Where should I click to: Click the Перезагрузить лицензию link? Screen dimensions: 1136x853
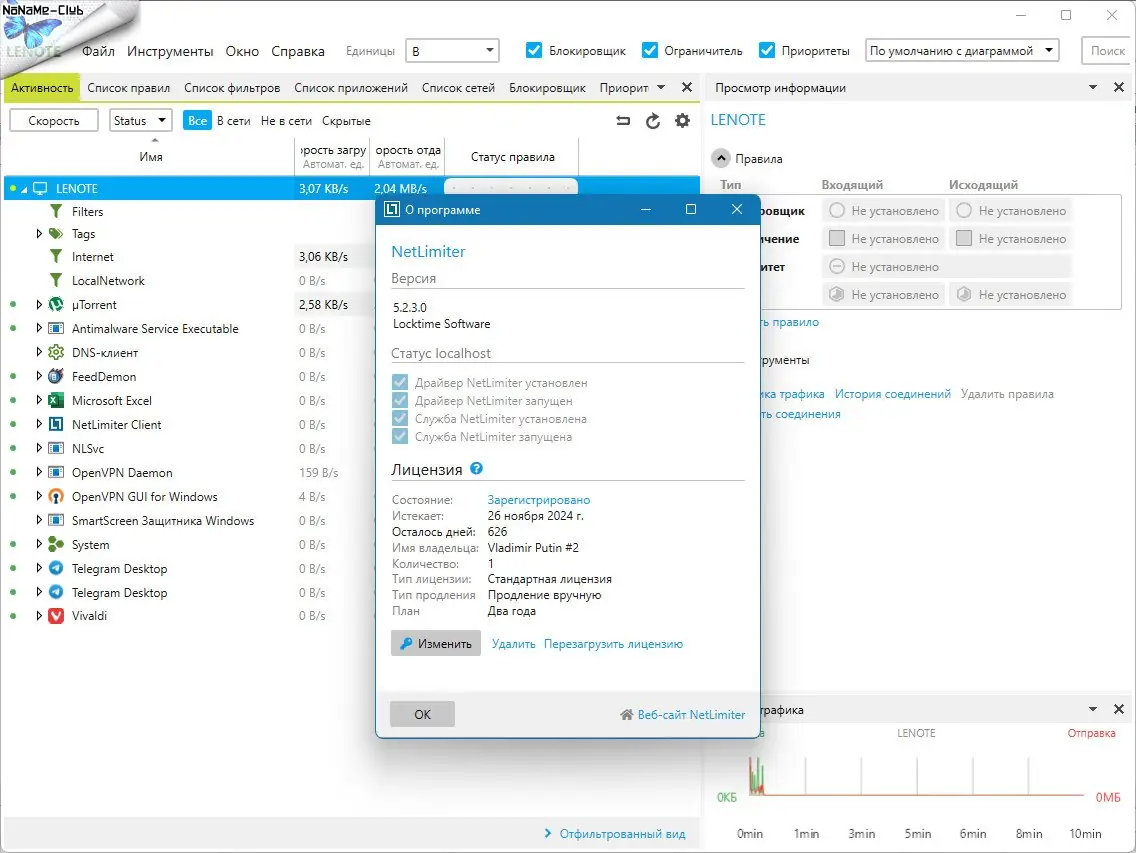point(613,644)
